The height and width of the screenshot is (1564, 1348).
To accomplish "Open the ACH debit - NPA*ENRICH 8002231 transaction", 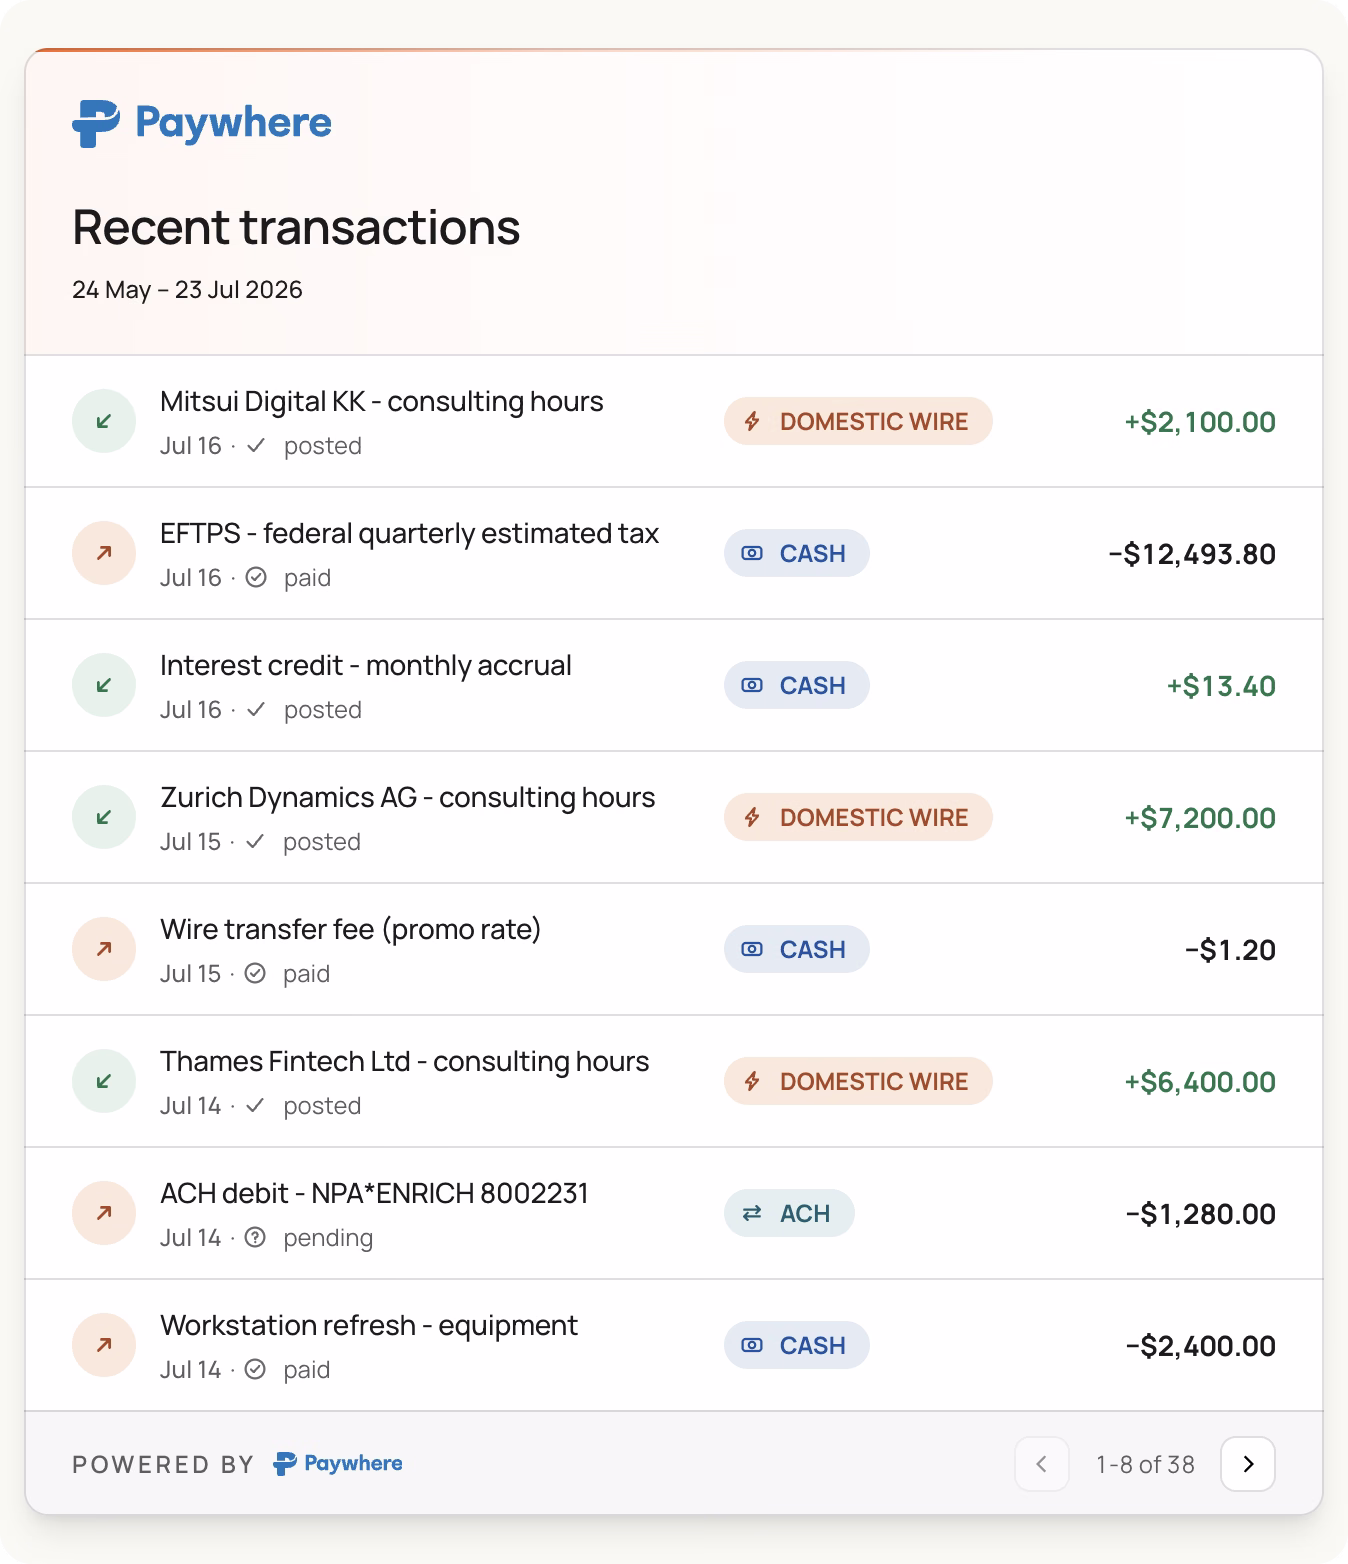I will click(674, 1213).
